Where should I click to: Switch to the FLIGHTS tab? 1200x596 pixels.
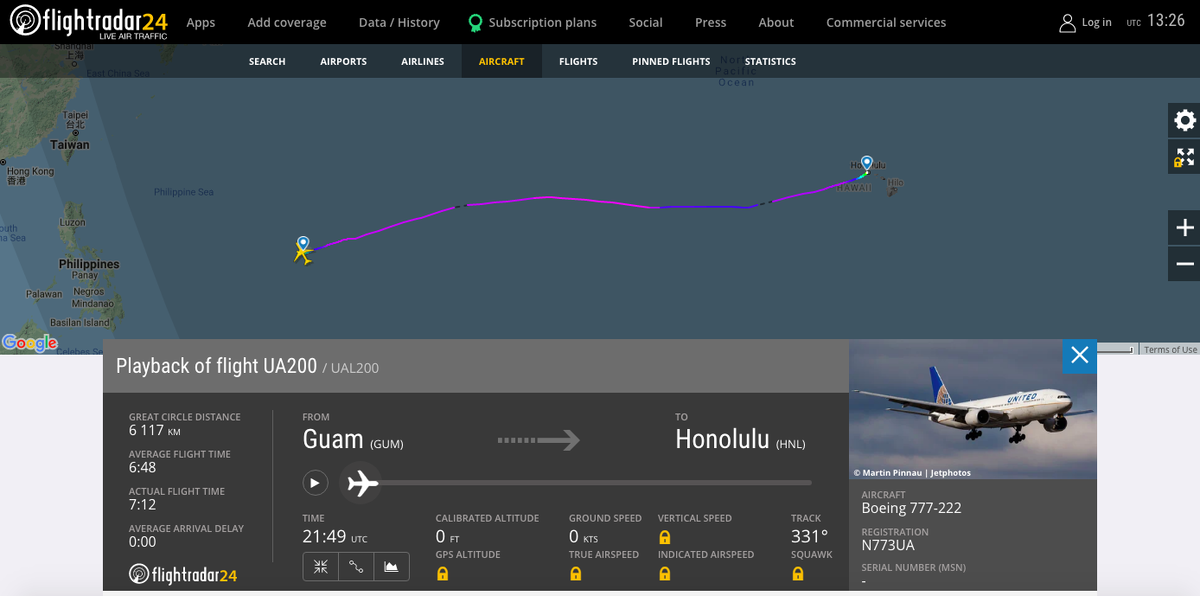[578, 61]
